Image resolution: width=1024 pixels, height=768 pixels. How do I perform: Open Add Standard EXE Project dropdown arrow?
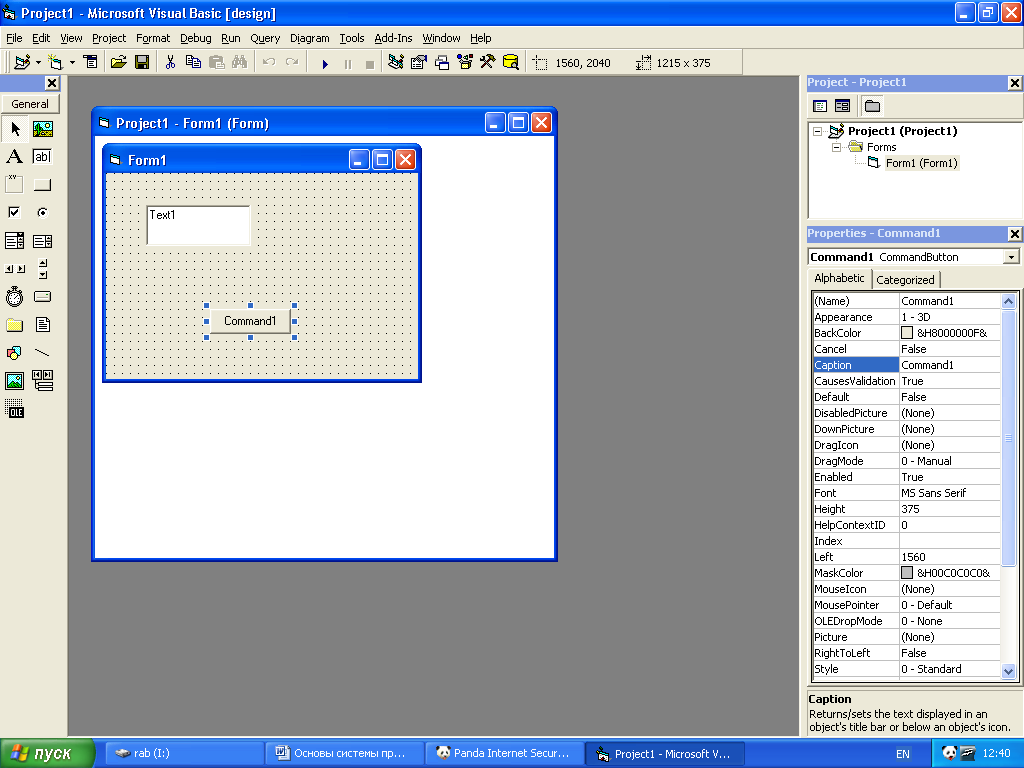tap(39, 63)
